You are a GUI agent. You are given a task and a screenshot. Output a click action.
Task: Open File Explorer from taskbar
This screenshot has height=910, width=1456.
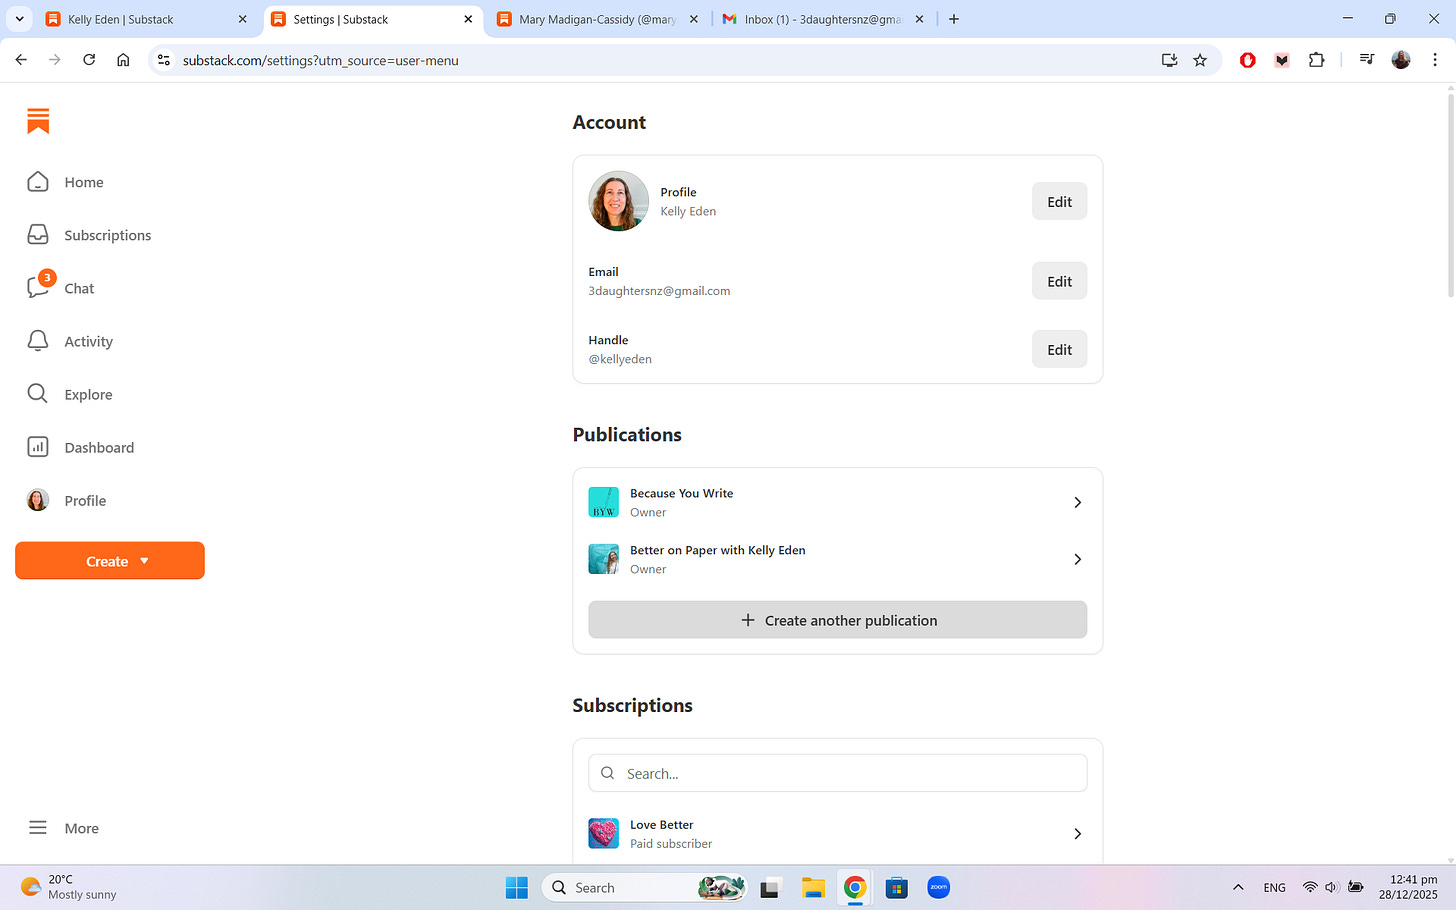[813, 887]
